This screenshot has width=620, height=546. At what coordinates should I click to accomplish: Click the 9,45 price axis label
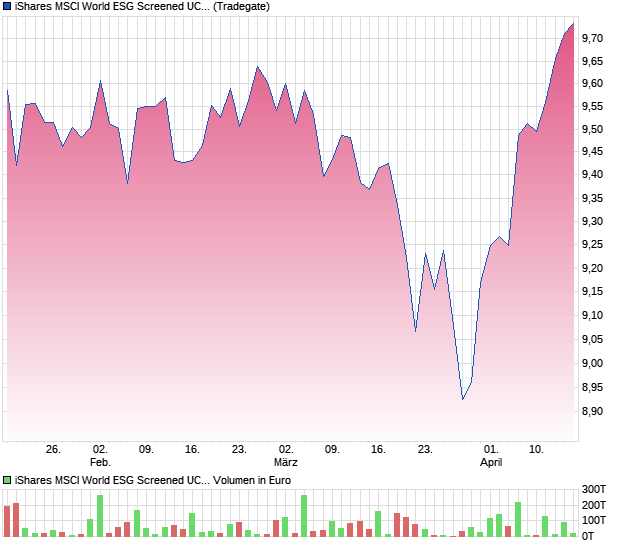click(x=592, y=151)
